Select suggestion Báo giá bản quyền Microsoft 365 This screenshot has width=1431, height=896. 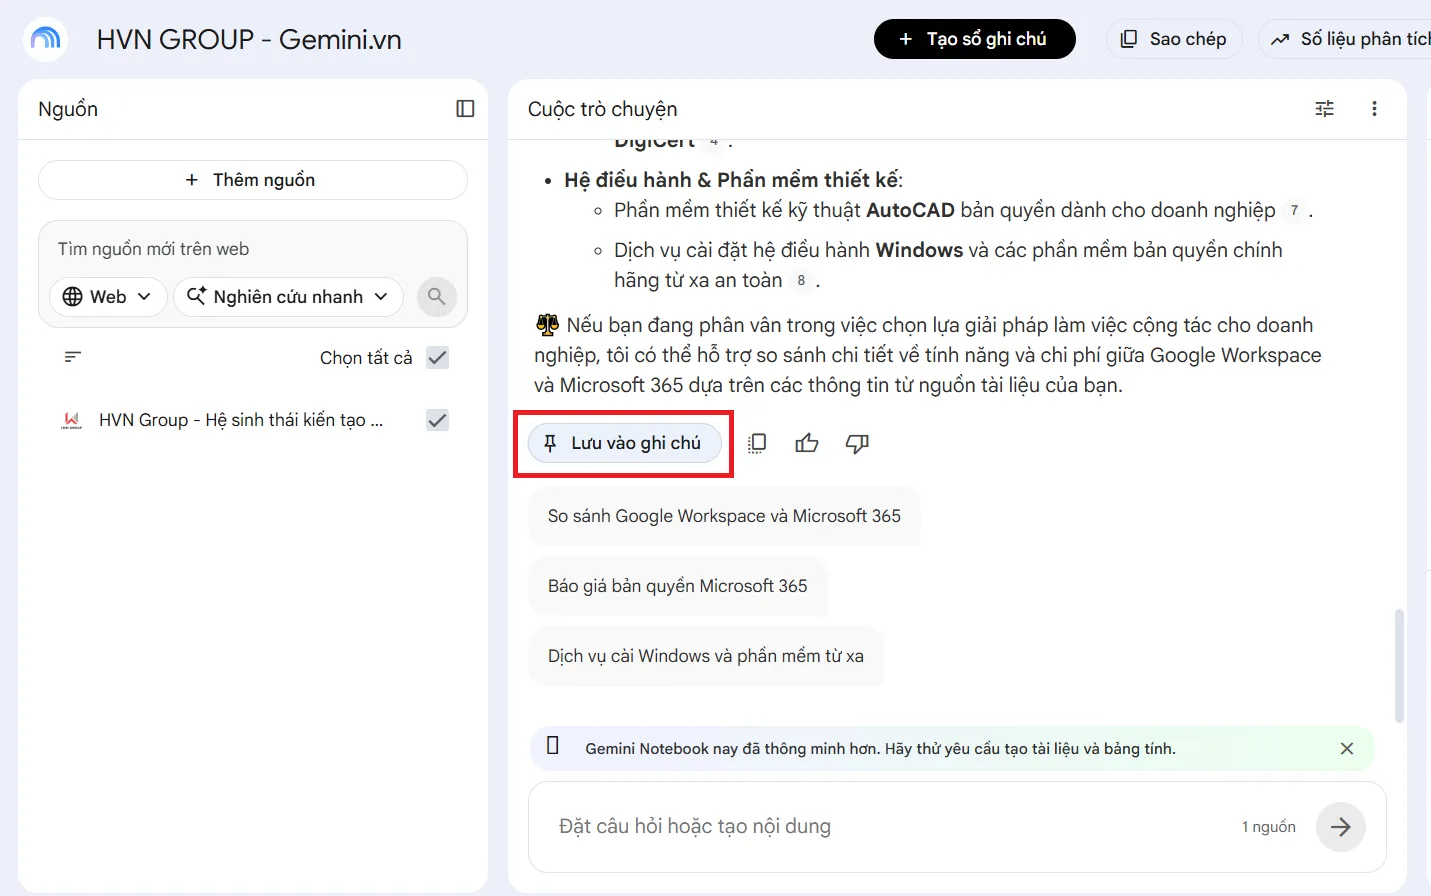678,586
